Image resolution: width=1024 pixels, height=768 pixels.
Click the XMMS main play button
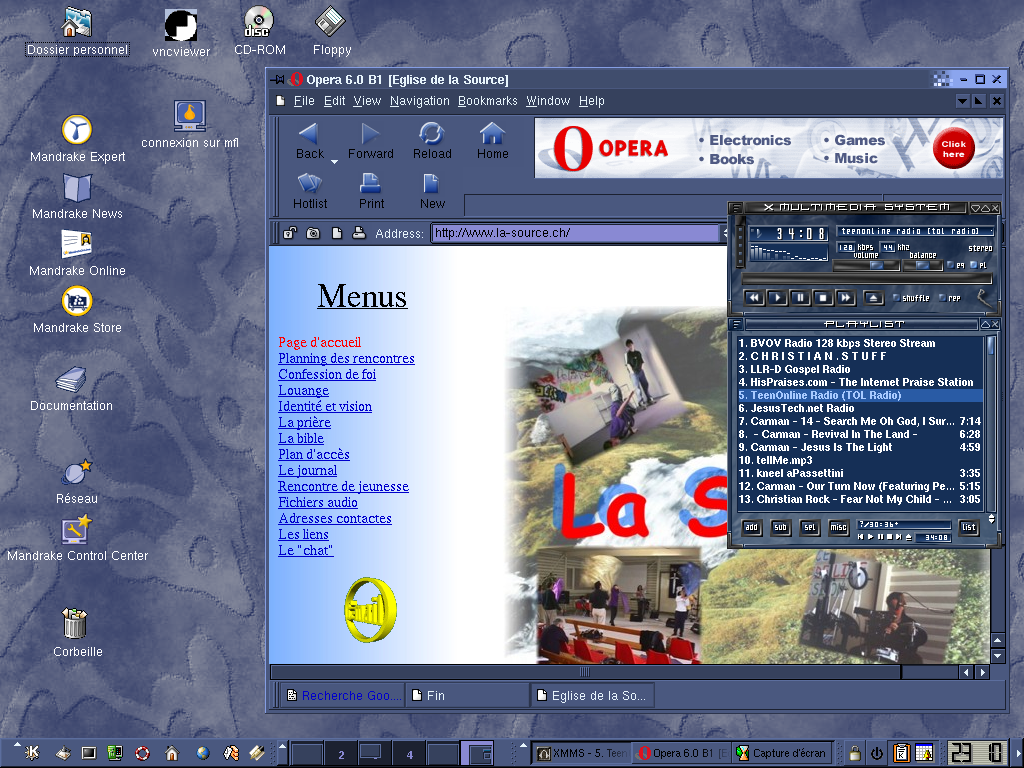[777, 298]
